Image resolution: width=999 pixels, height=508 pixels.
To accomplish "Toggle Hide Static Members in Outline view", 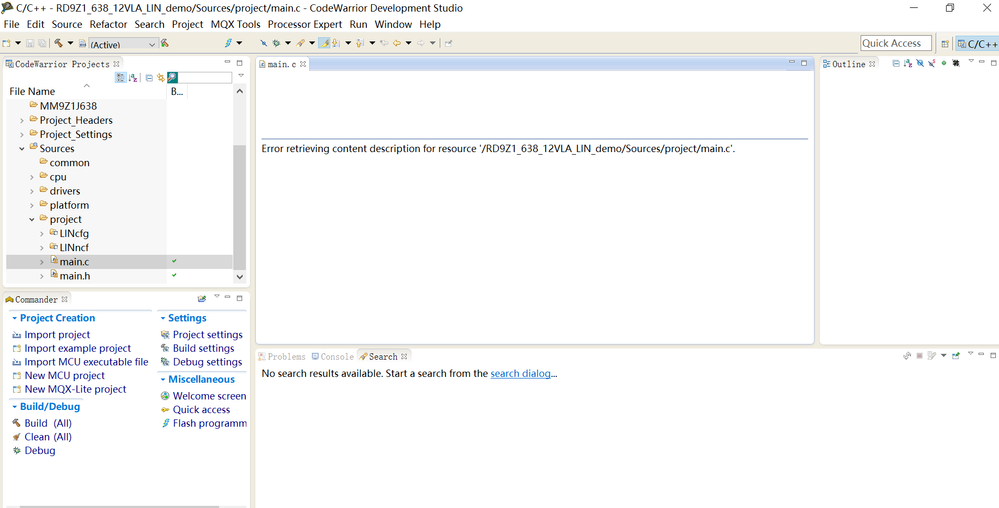I will (931, 63).
